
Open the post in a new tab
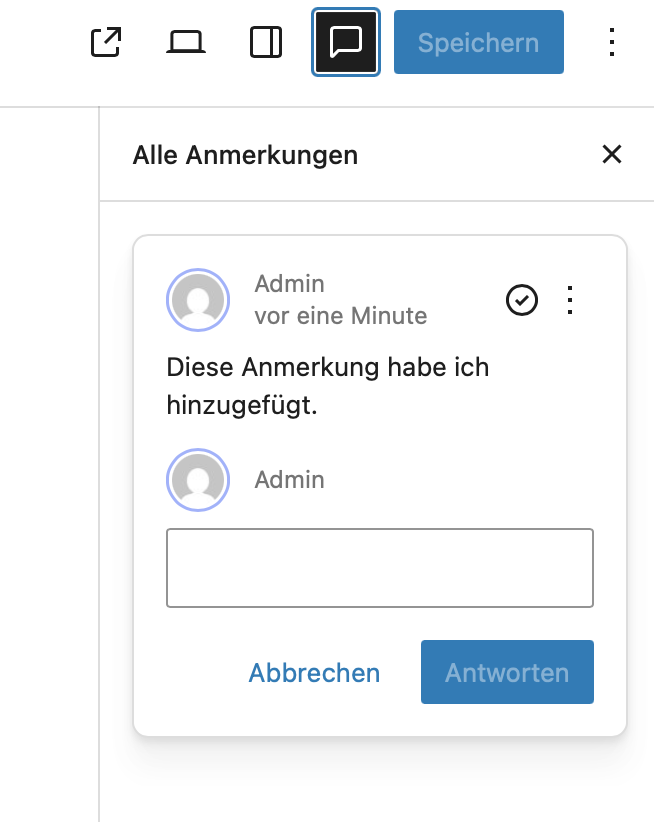click(105, 42)
